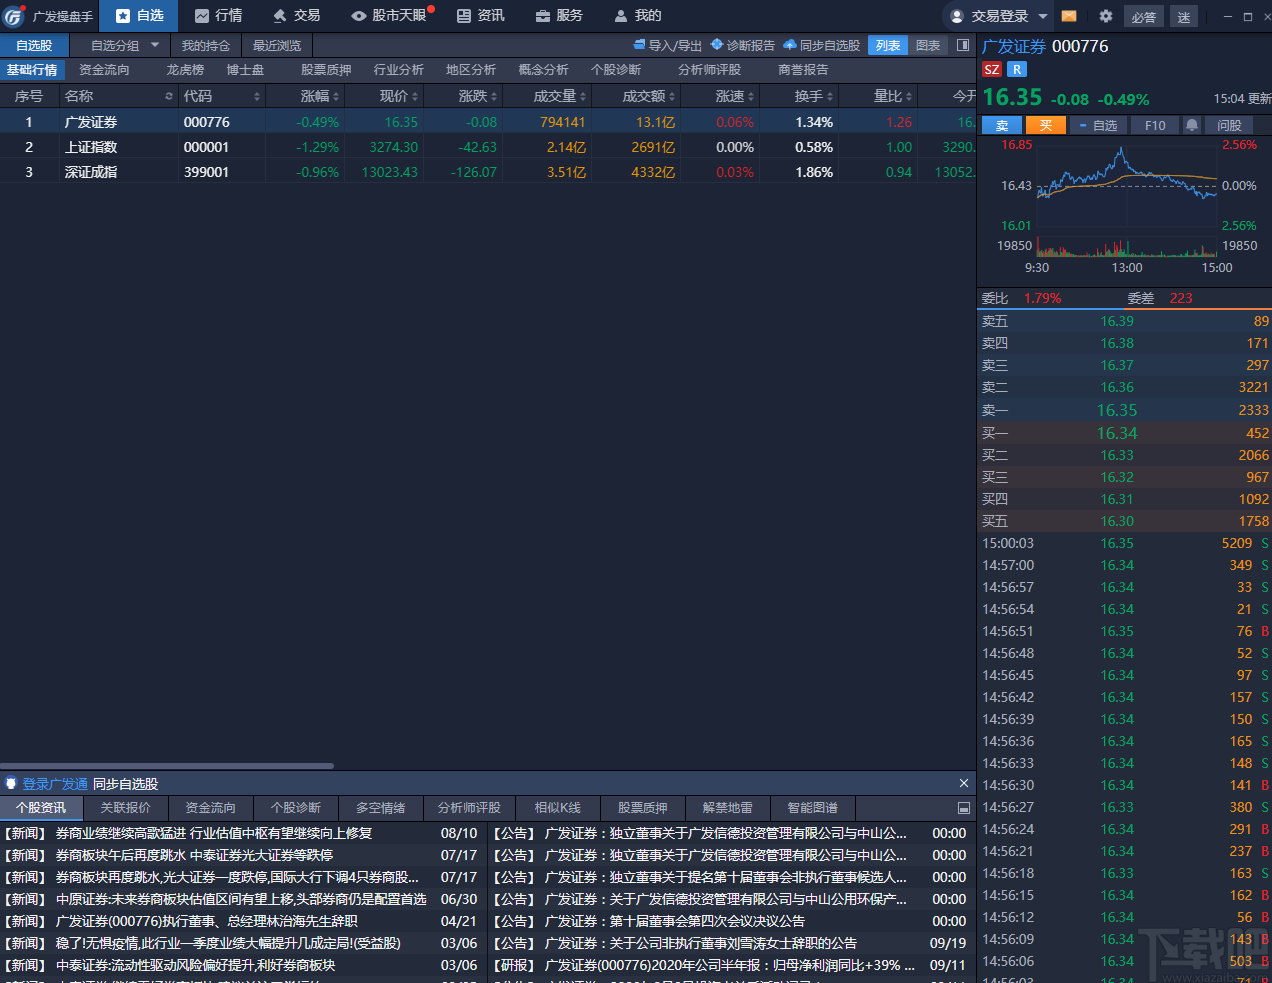Click the 必答 button
1272x983 pixels.
(x=1144, y=17)
